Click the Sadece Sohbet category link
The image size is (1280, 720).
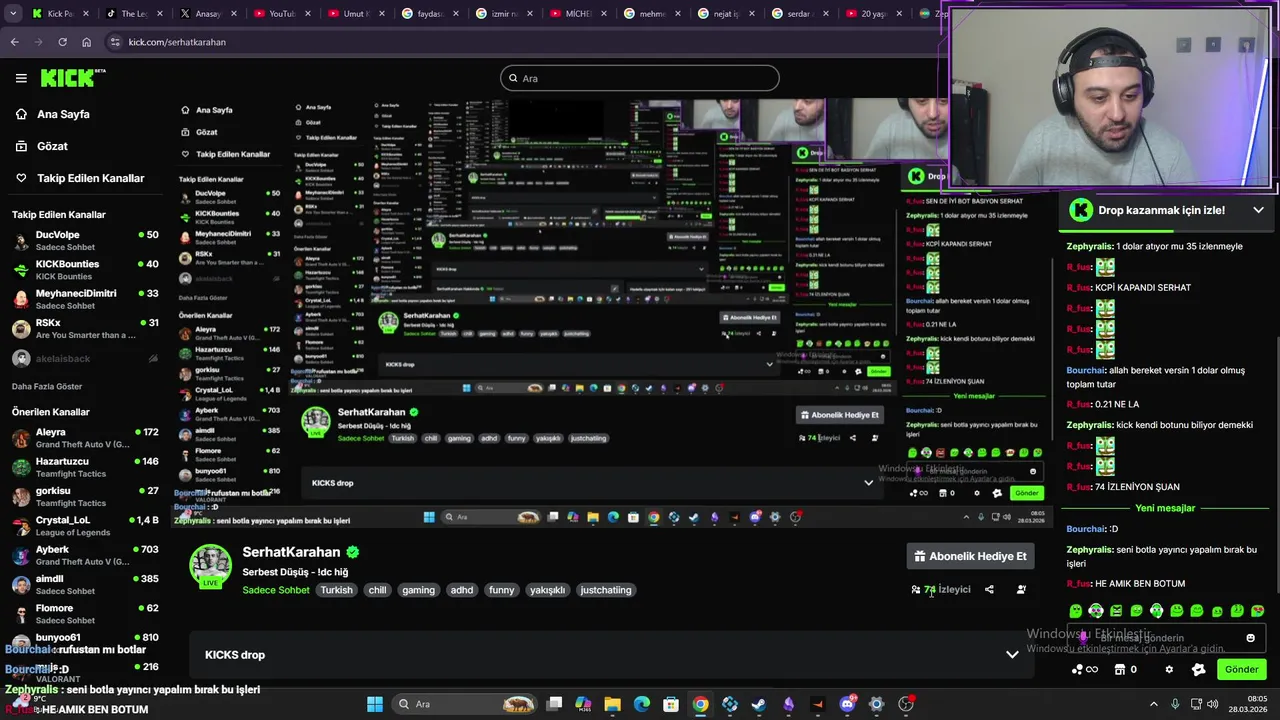276,590
